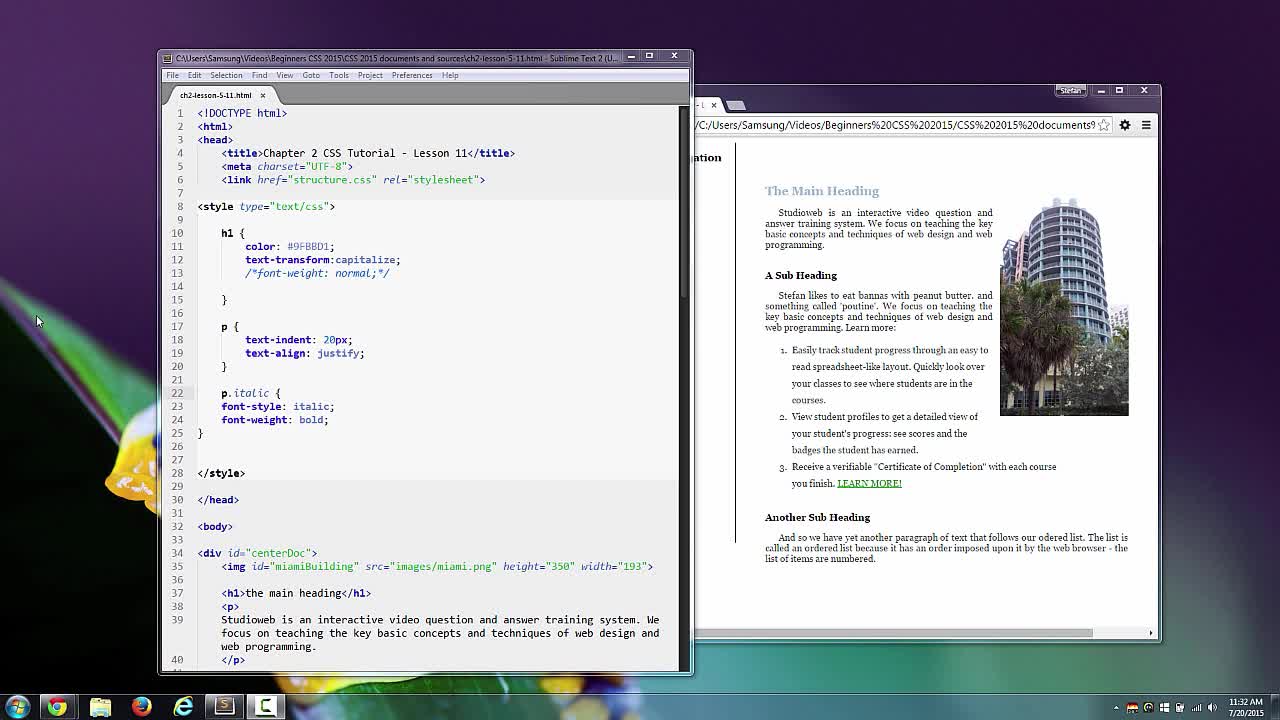
Task: Click the title tag text on line 4
Action: tap(367, 153)
